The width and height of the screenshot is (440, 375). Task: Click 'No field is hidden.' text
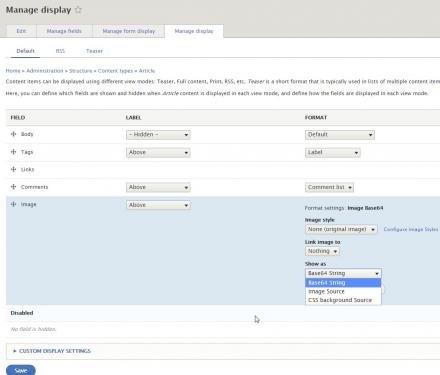point(33,329)
